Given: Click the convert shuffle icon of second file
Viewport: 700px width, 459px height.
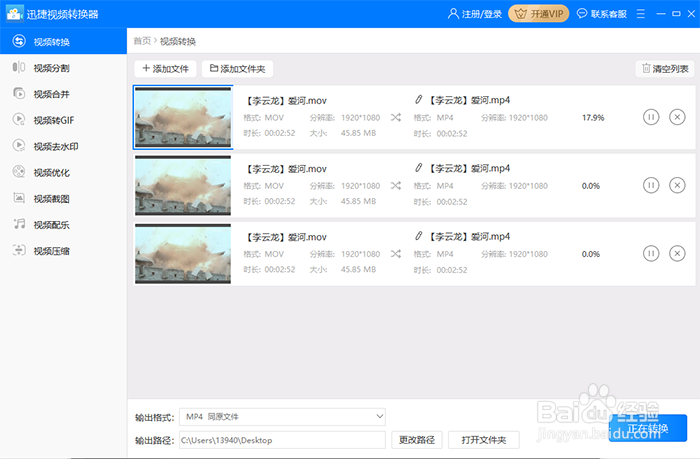Looking at the screenshot, I should [x=396, y=185].
